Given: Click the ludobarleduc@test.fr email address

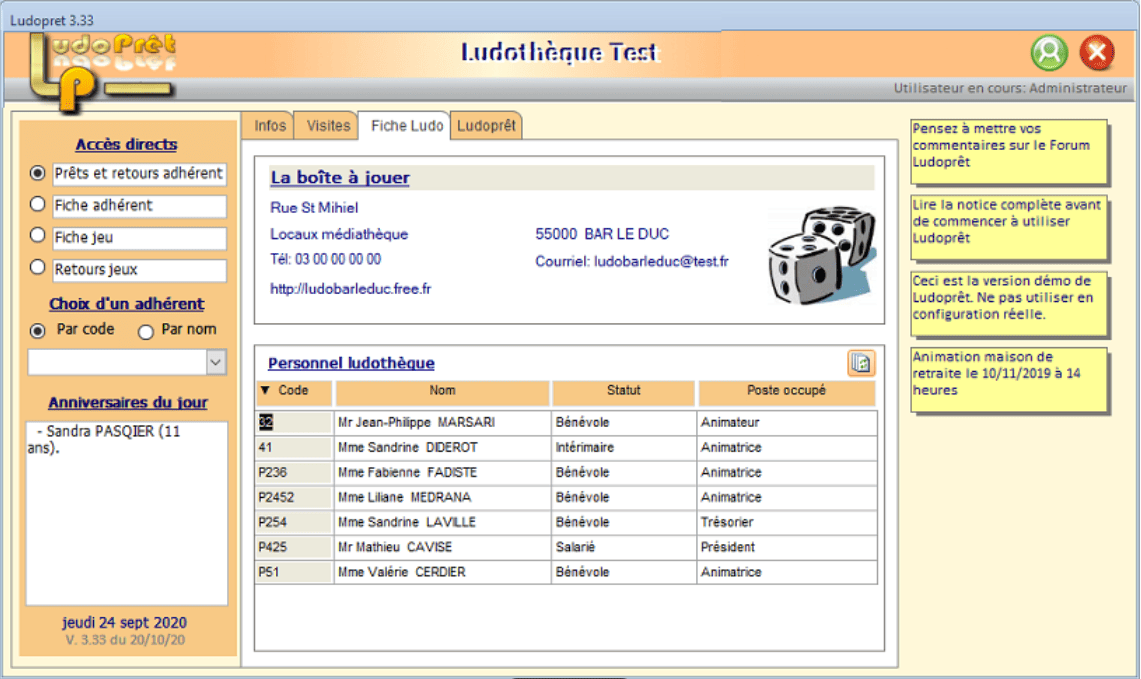Looking at the screenshot, I should tap(661, 261).
